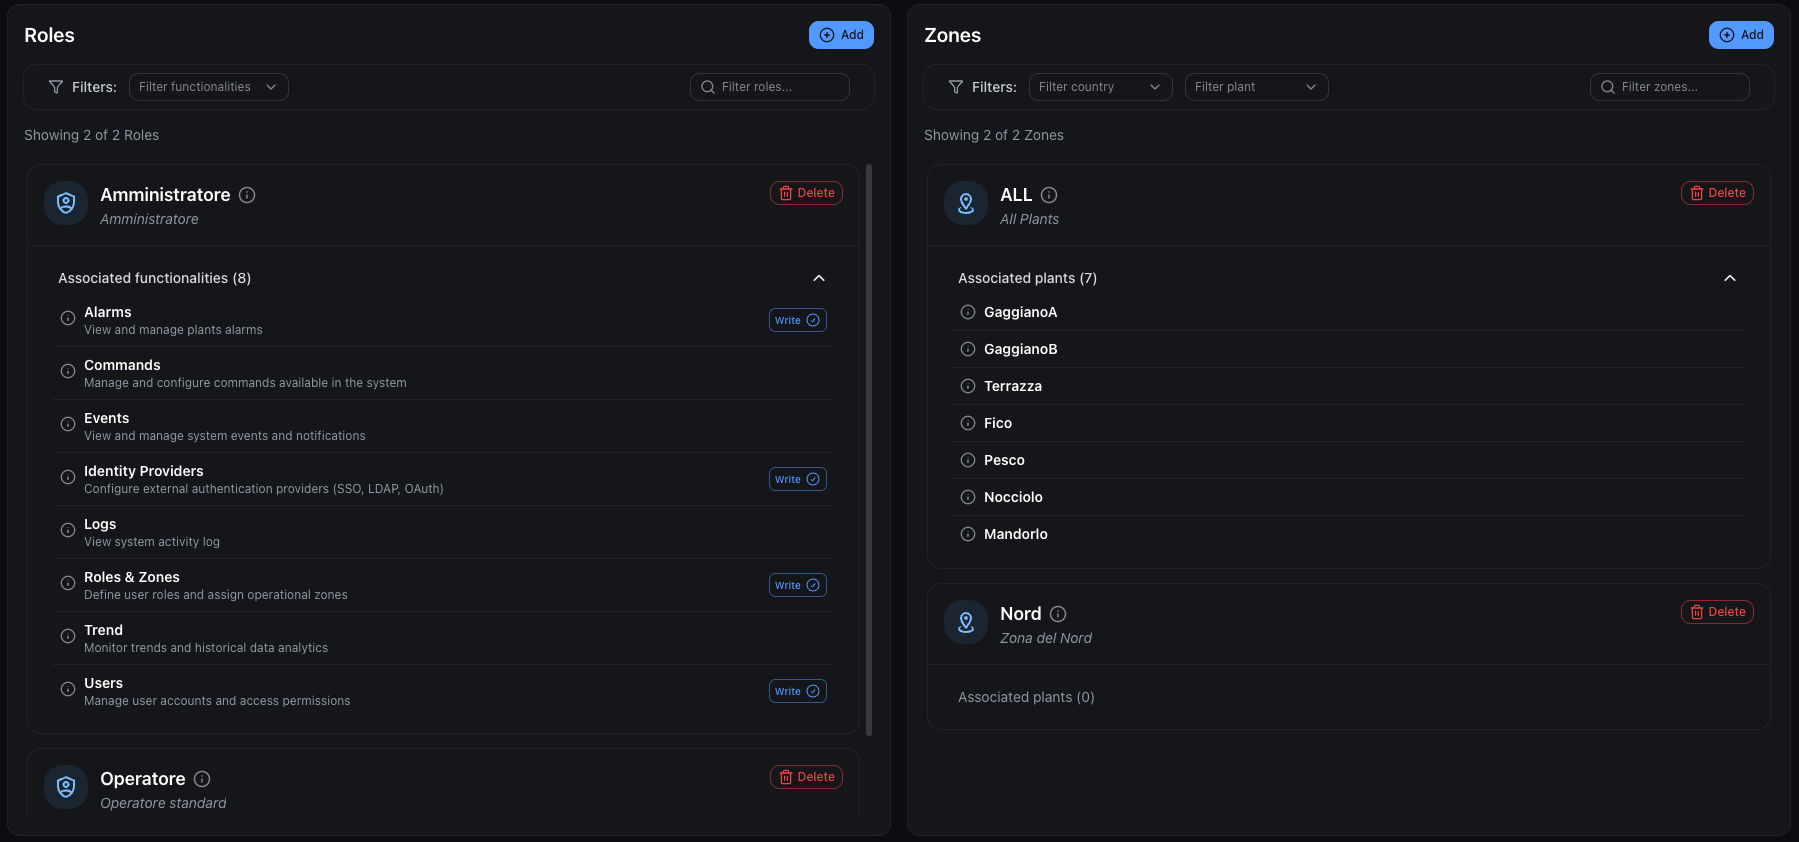Click the info icon beside Identity Providers
1799x842 pixels.
coord(68,477)
